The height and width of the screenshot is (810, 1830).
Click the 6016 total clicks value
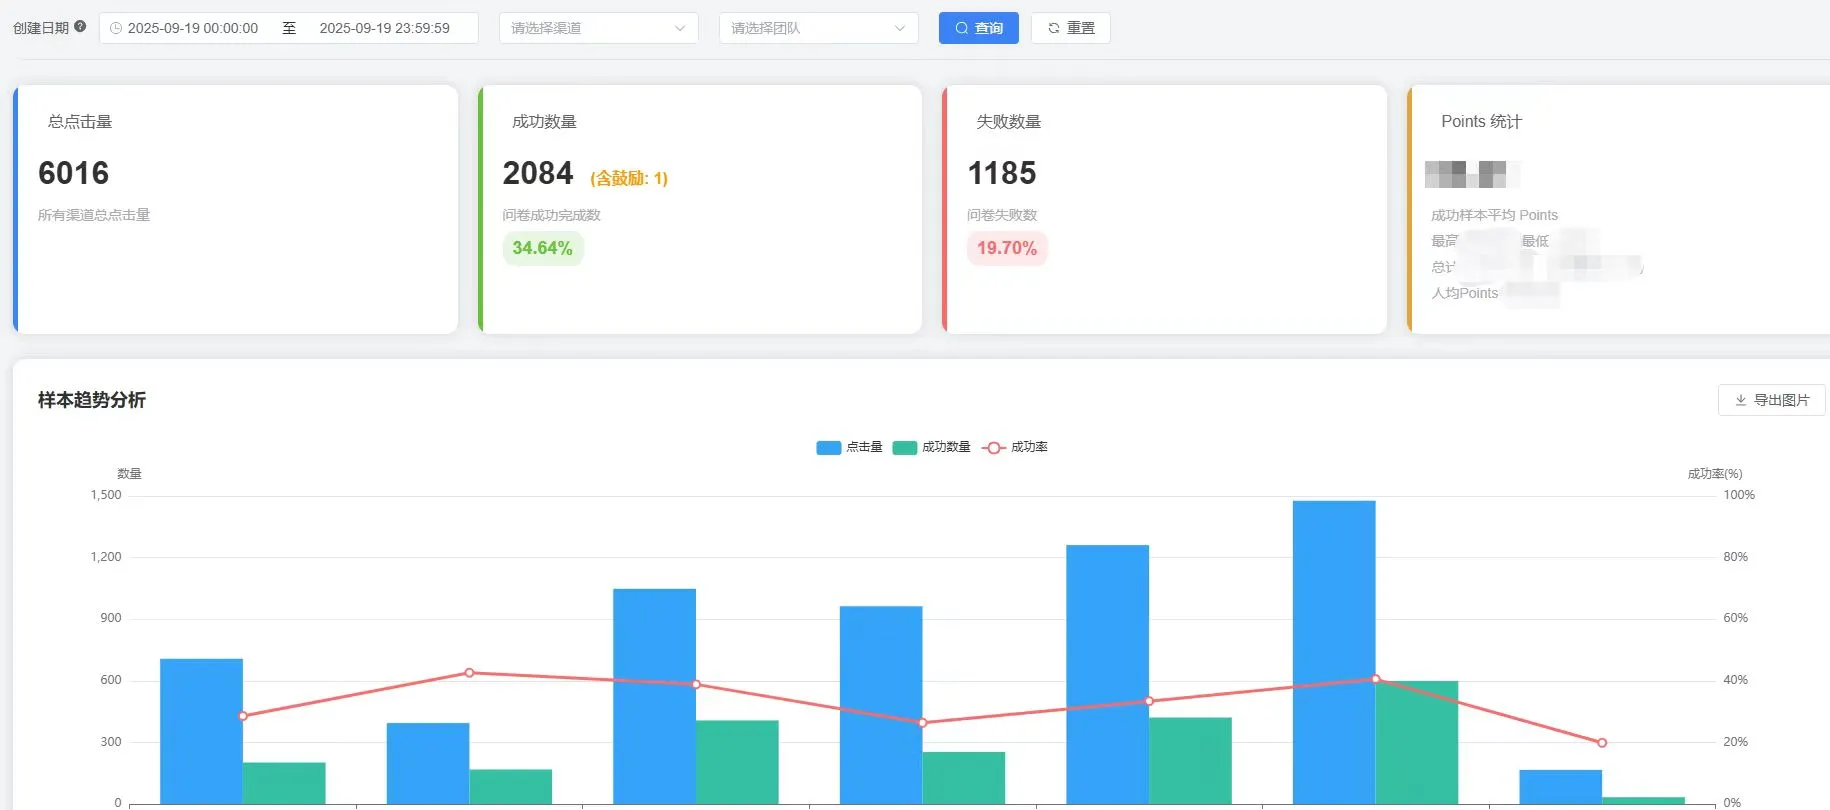click(x=73, y=173)
